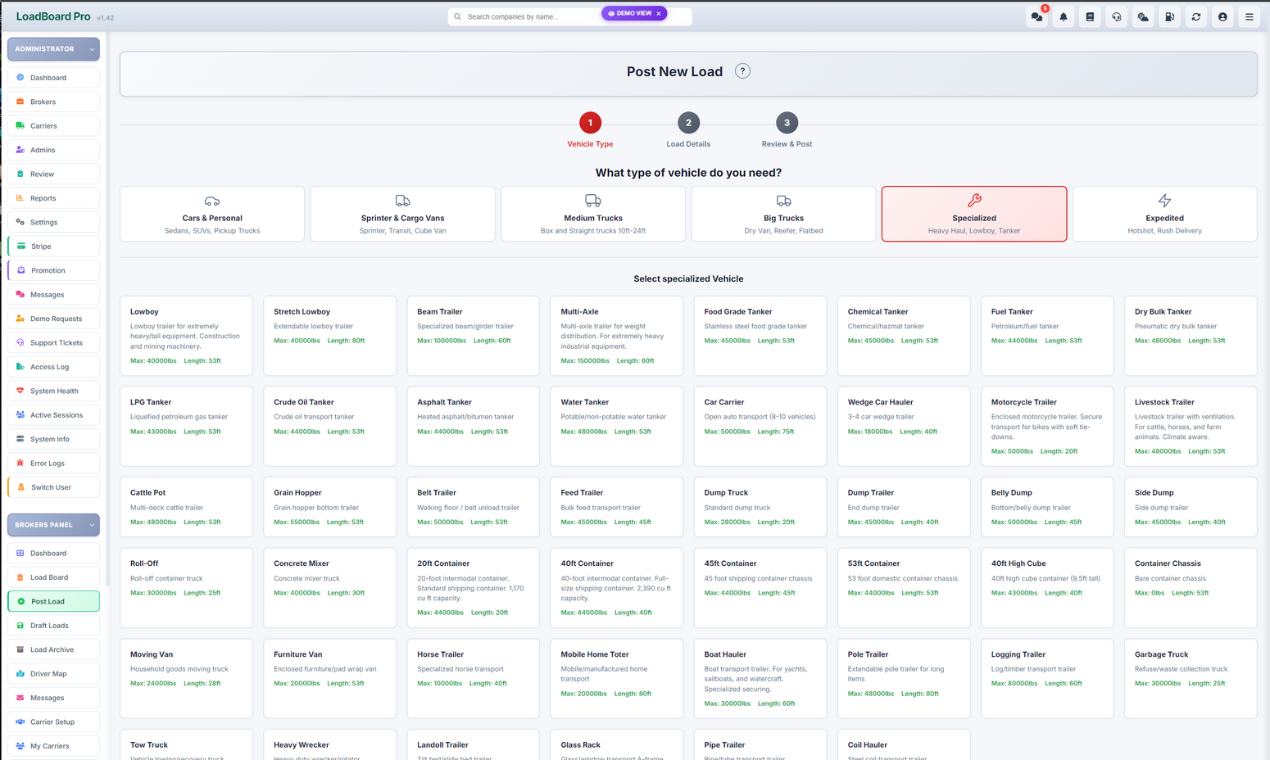This screenshot has width=1270, height=760.
Task: Open the notifications bell icon
Action: (x=1063, y=17)
